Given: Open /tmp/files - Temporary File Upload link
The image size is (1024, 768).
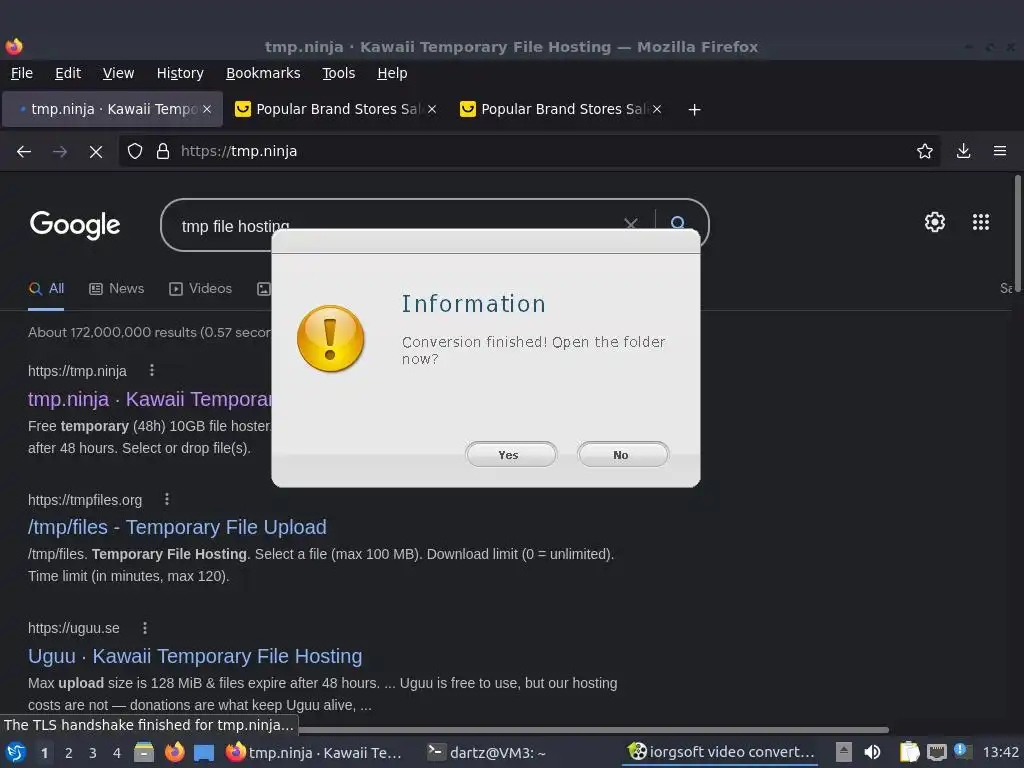Looking at the screenshot, I should [177, 527].
